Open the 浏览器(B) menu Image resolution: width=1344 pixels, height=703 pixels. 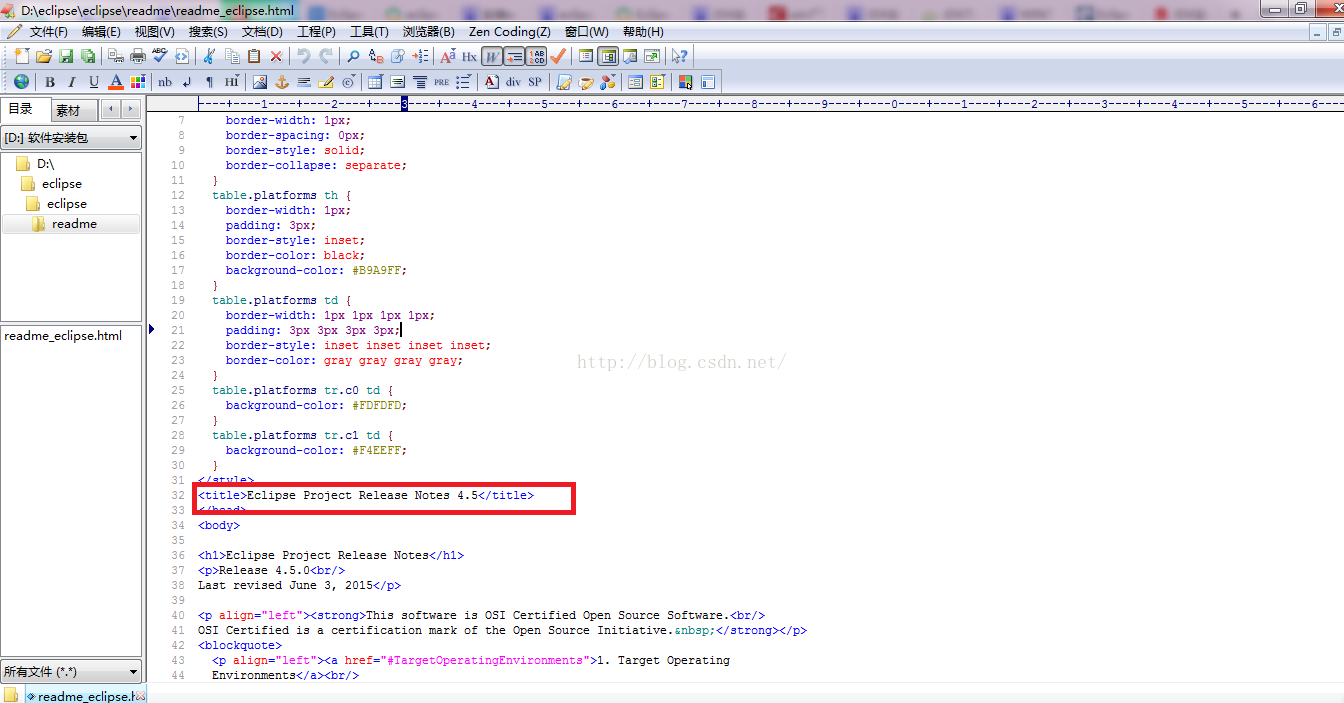click(428, 32)
